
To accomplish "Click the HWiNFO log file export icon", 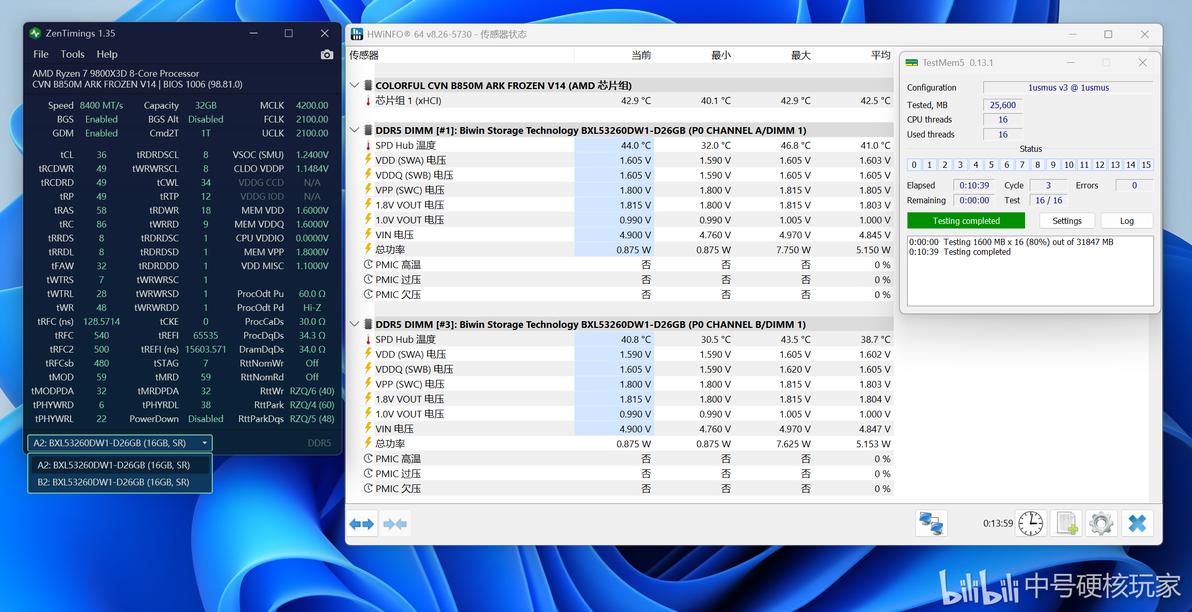I will pos(1066,523).
